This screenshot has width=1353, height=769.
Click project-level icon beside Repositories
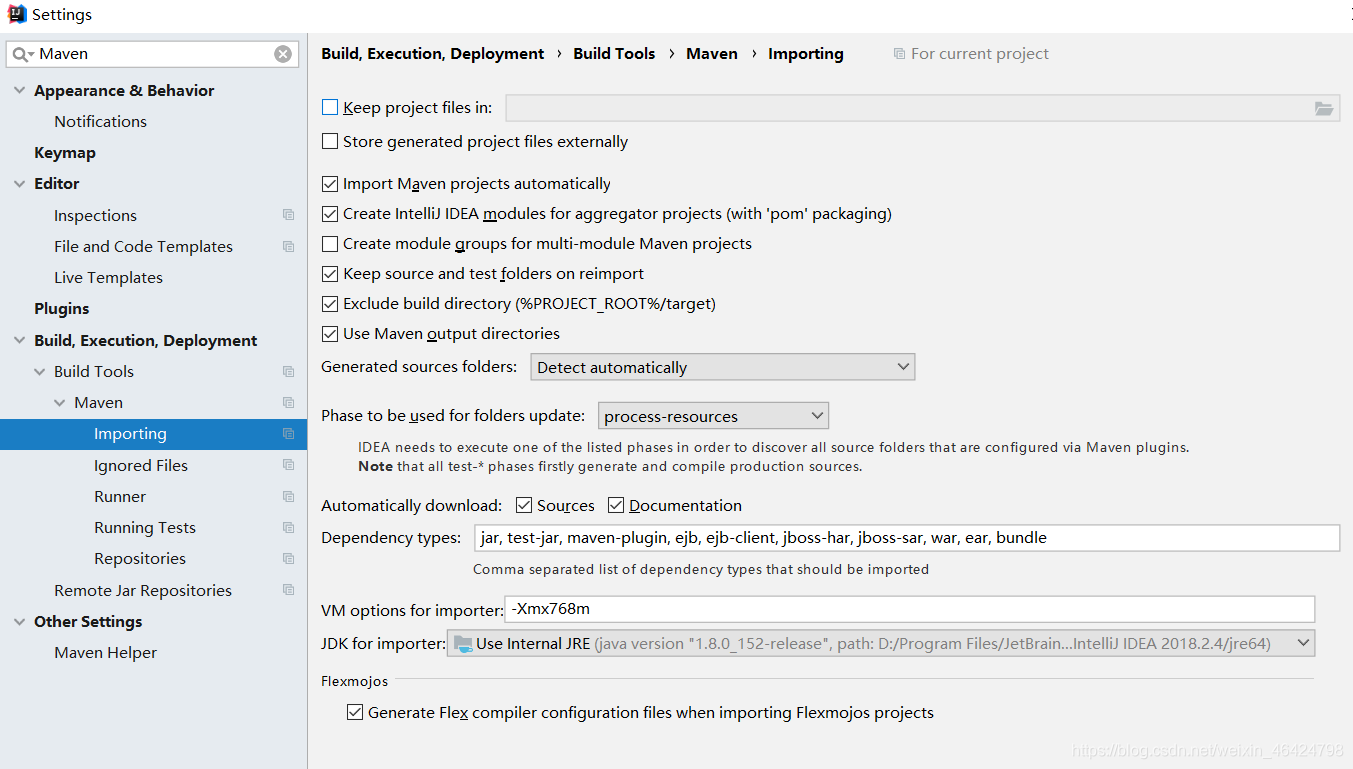(x=288, y=558)
